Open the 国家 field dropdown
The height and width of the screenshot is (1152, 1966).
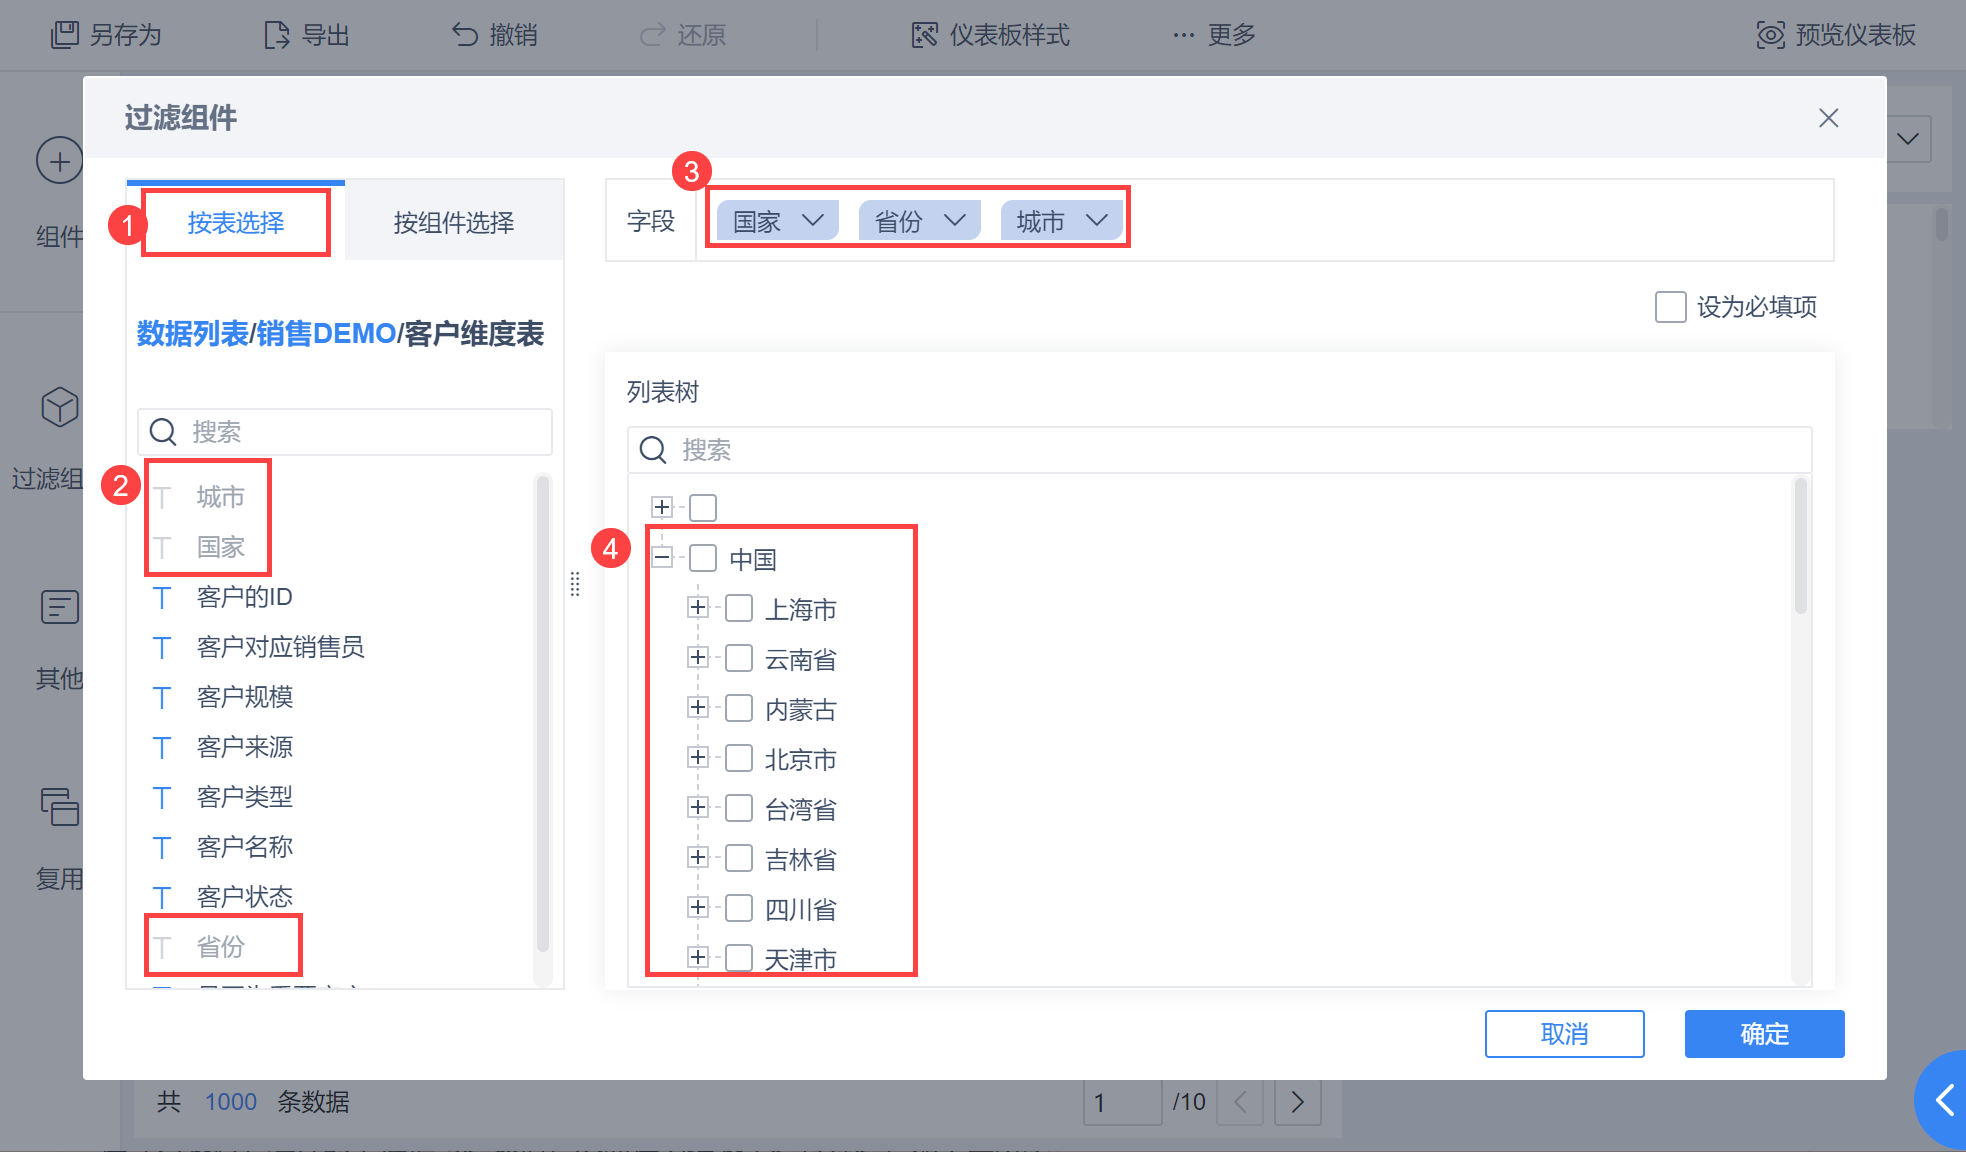click(813, 220)
